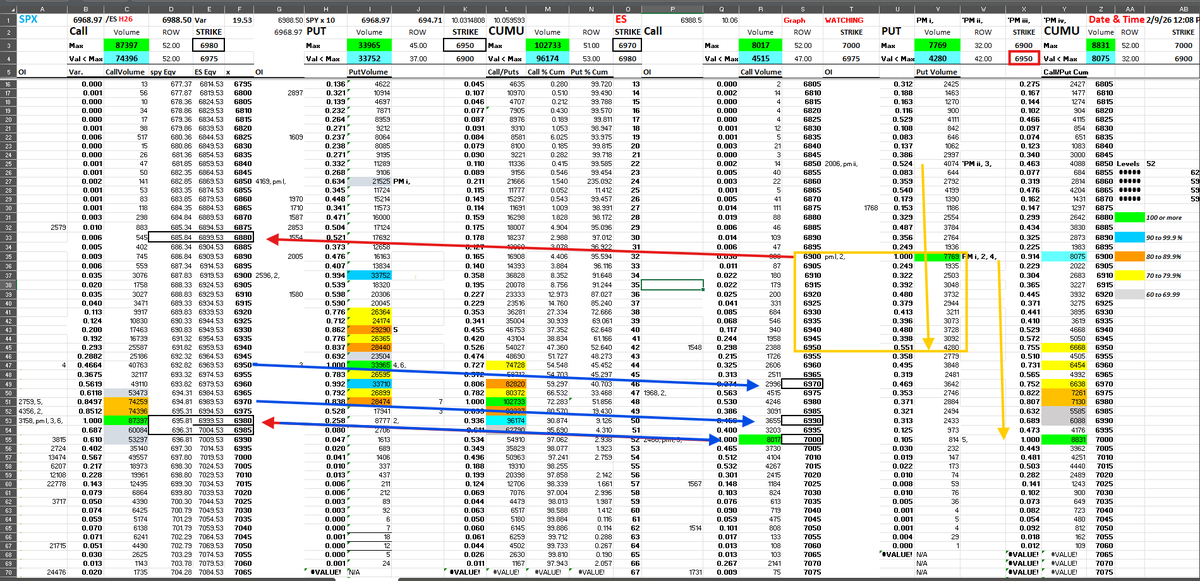
Task: Click the SPY x 10 label
Action: coord(325,19)
